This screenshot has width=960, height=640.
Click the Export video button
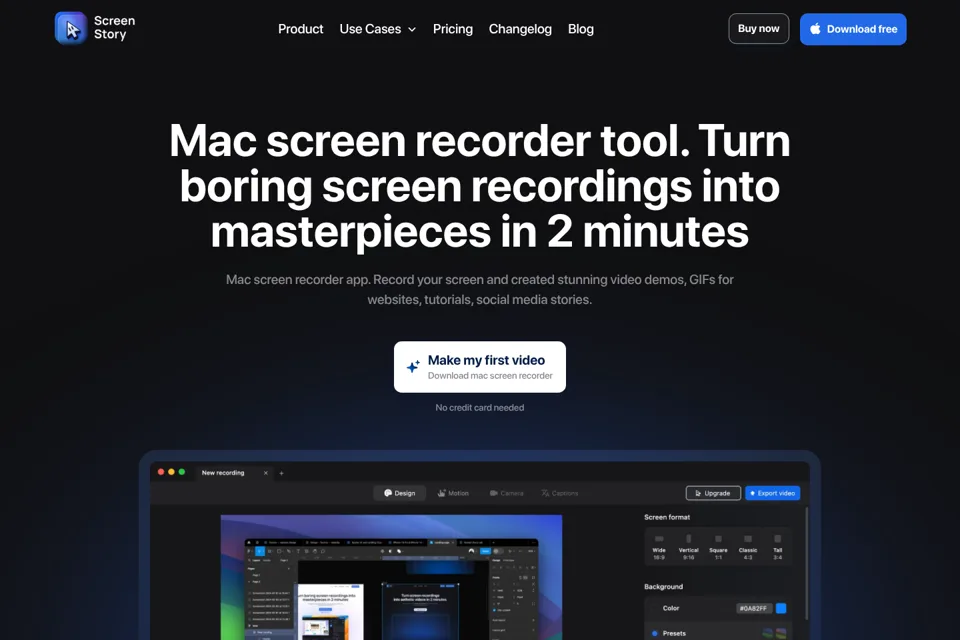pyautogui.click(x=773, y=493)
